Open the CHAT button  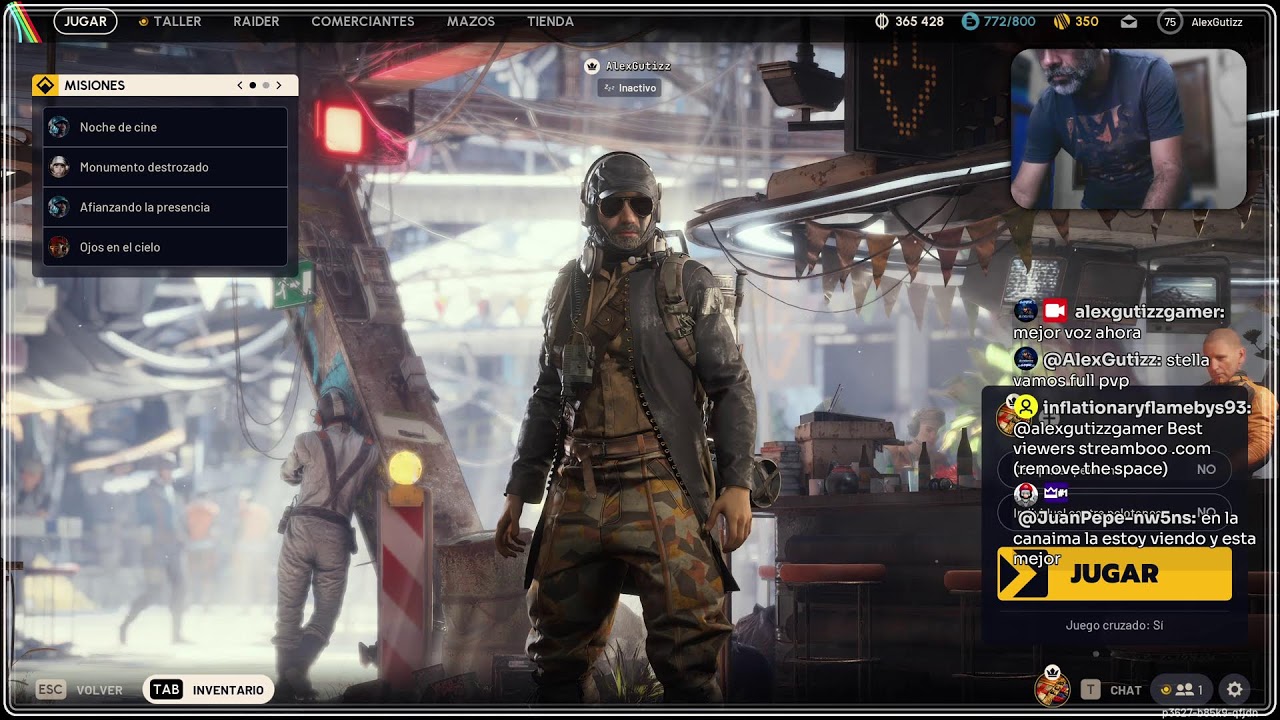click(1125, 690)
